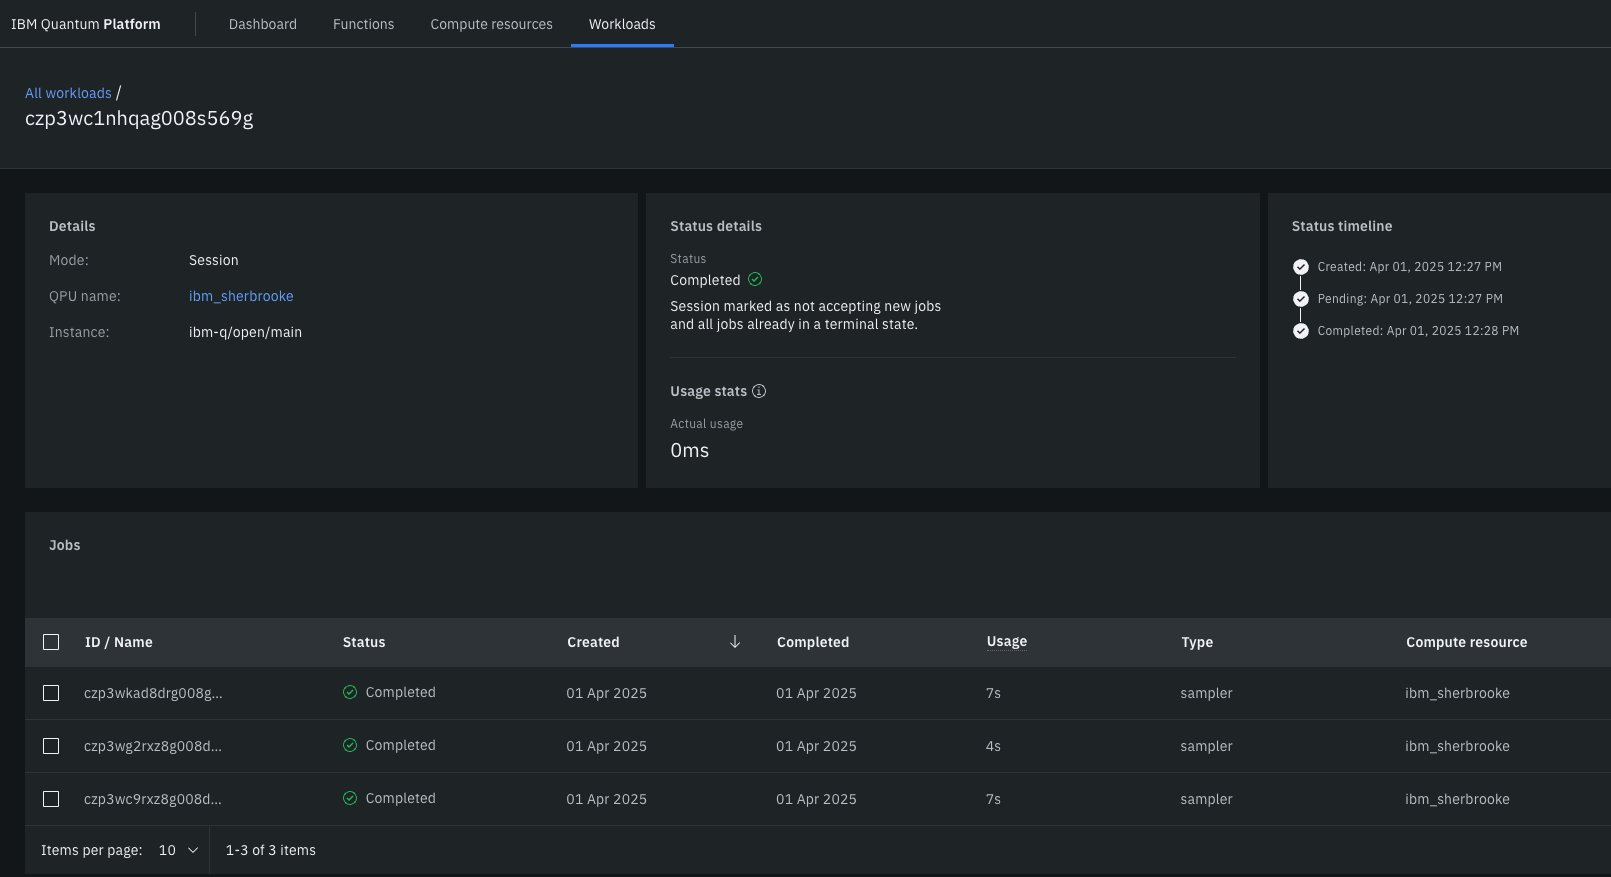
Task: Click ibm_sherbrooke in czp3wc9rxz8g008d row
Action: [1457, 799]
